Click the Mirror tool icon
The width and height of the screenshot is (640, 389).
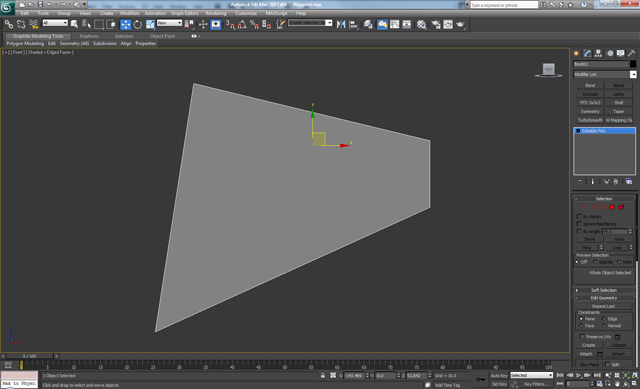click(341, 24)
